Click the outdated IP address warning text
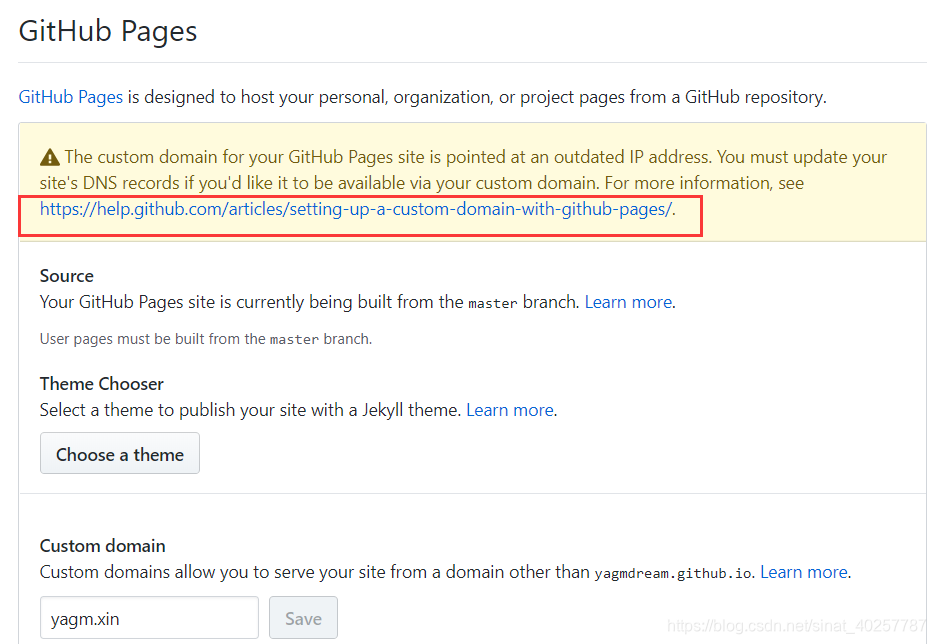This screenshot has height=644, width=936. pyautogui.click(x=463, y=170)
